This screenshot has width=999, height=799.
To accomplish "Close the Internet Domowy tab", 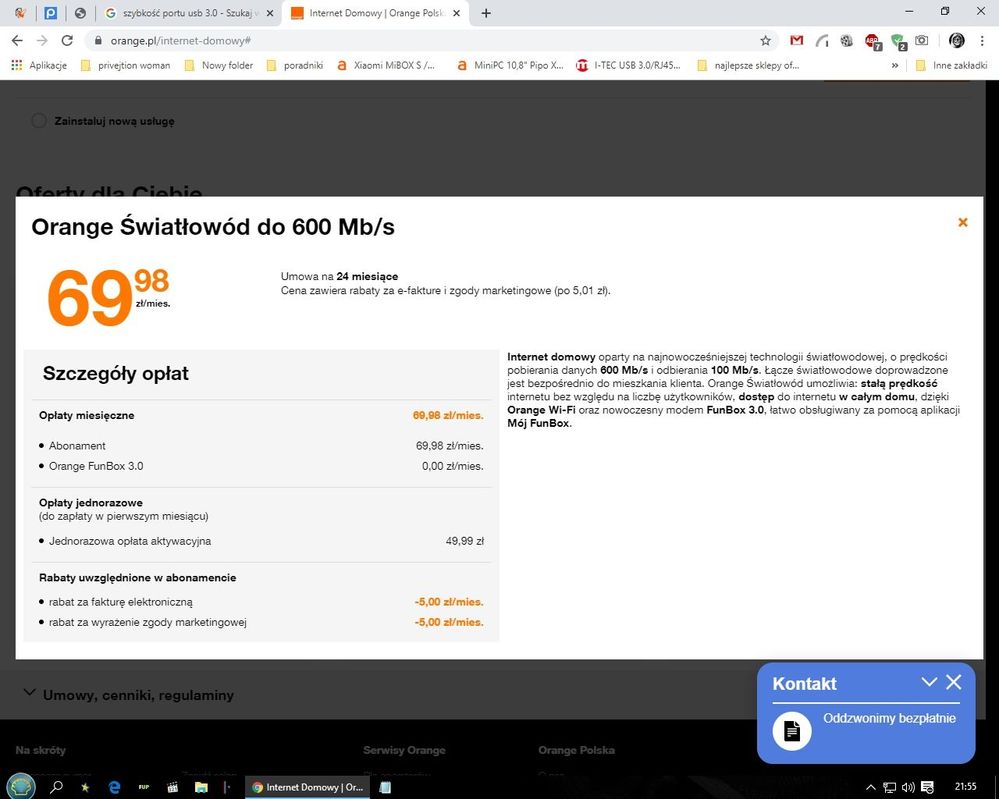I will coord(456,13).
